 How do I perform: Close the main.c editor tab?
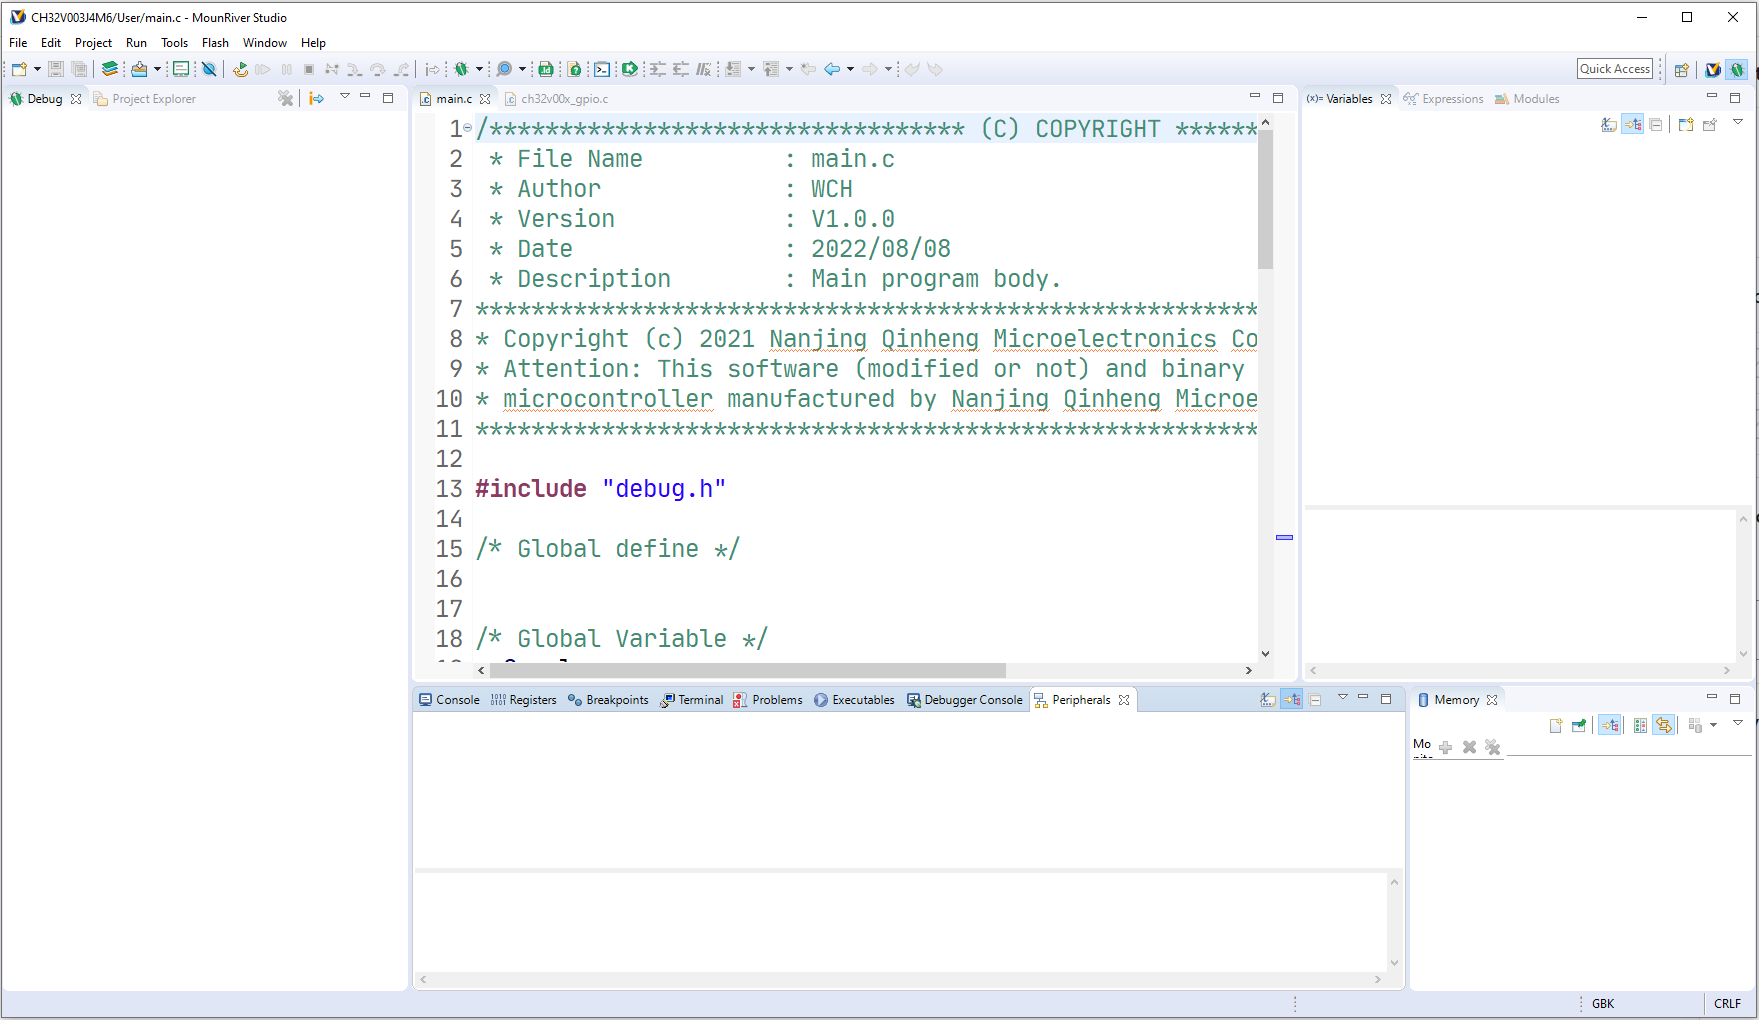[x=485, y=99]
